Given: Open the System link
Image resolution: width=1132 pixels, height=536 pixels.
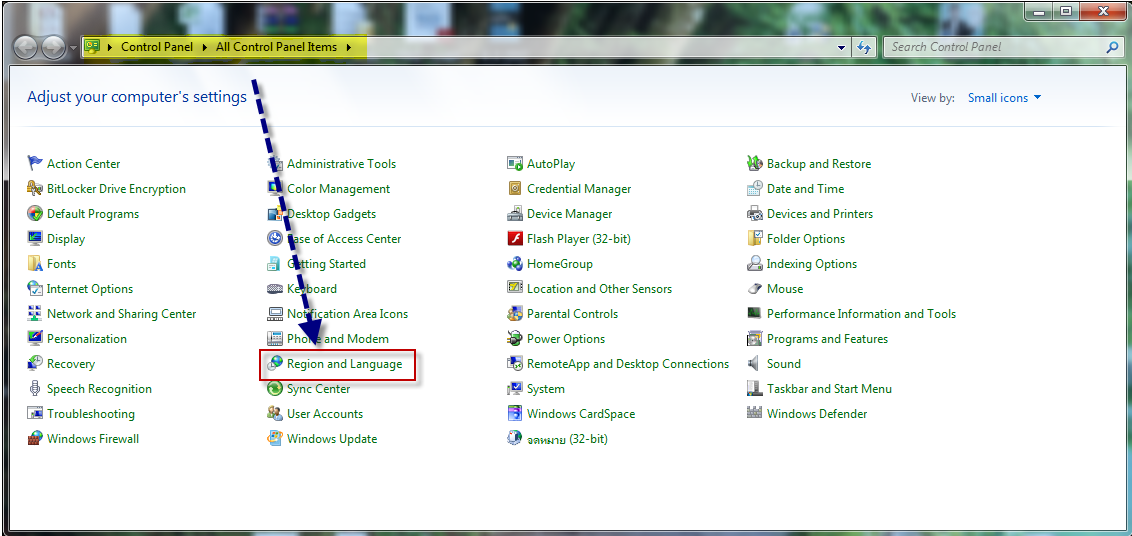Looking at the screenshot, I should [x=546, y=389].
